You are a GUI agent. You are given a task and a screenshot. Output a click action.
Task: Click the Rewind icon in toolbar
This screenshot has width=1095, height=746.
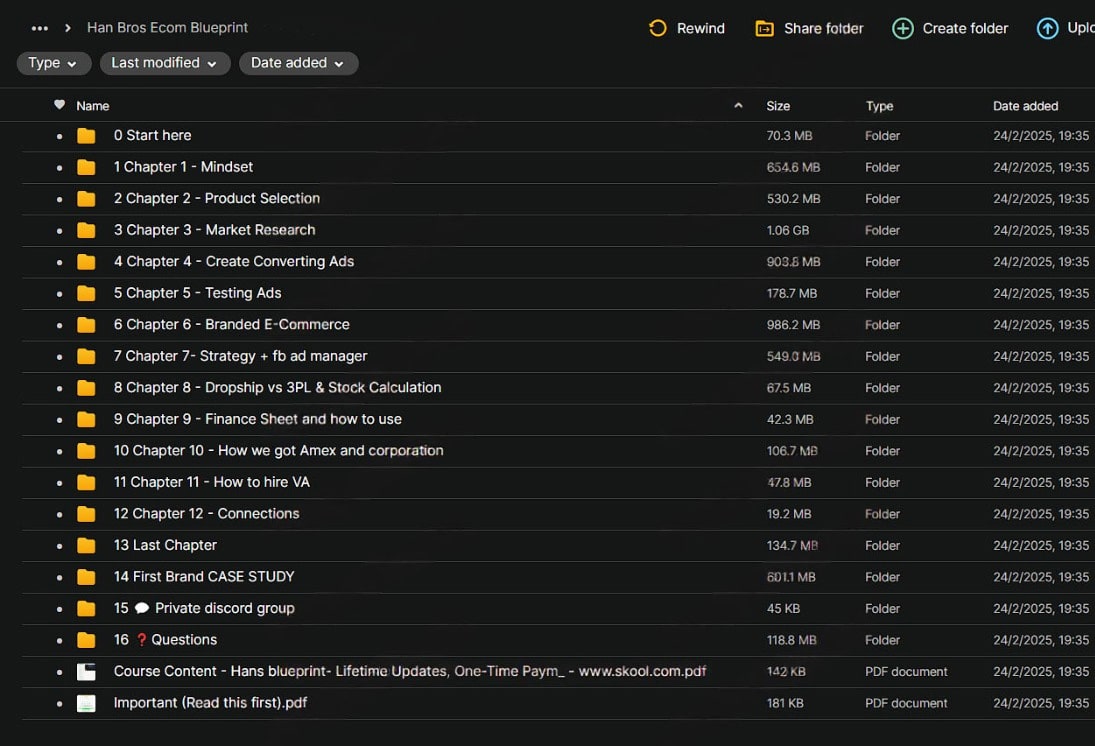coord(657,28)
